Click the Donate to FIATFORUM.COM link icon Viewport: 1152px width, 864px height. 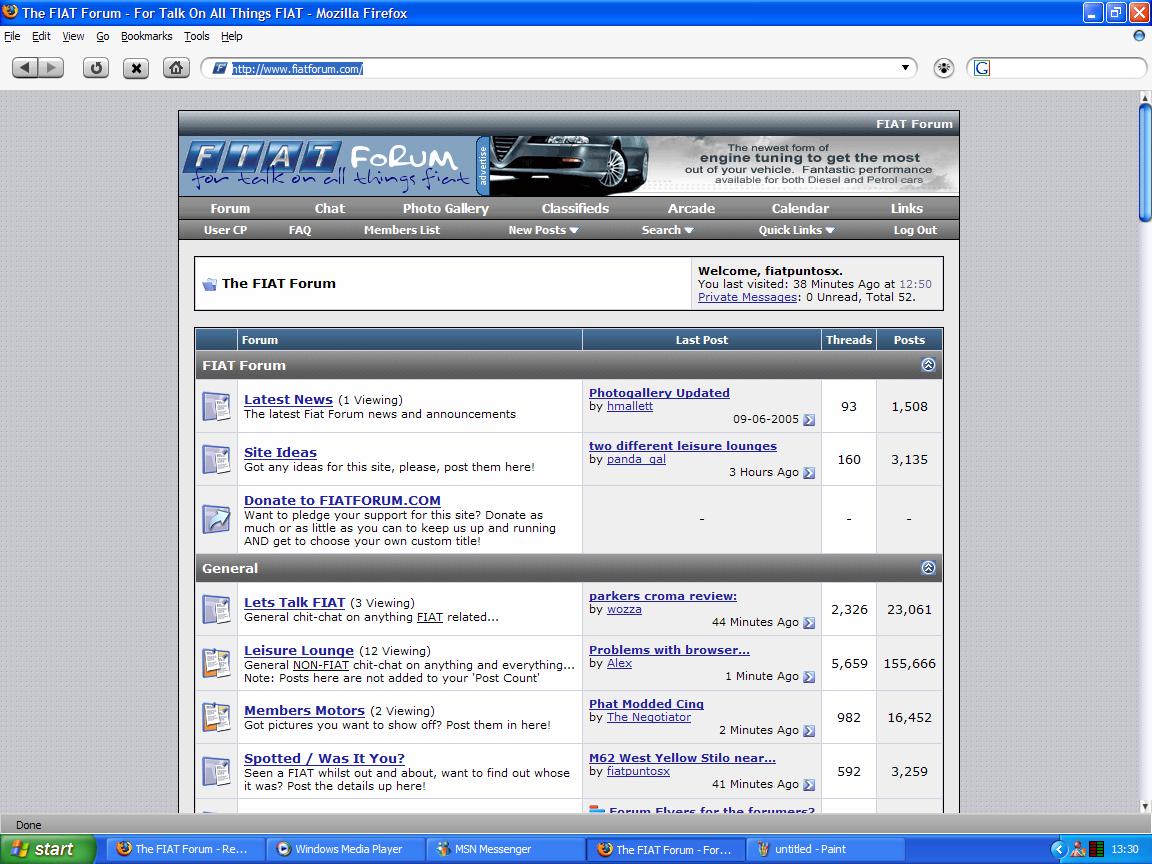click(216, 519)
